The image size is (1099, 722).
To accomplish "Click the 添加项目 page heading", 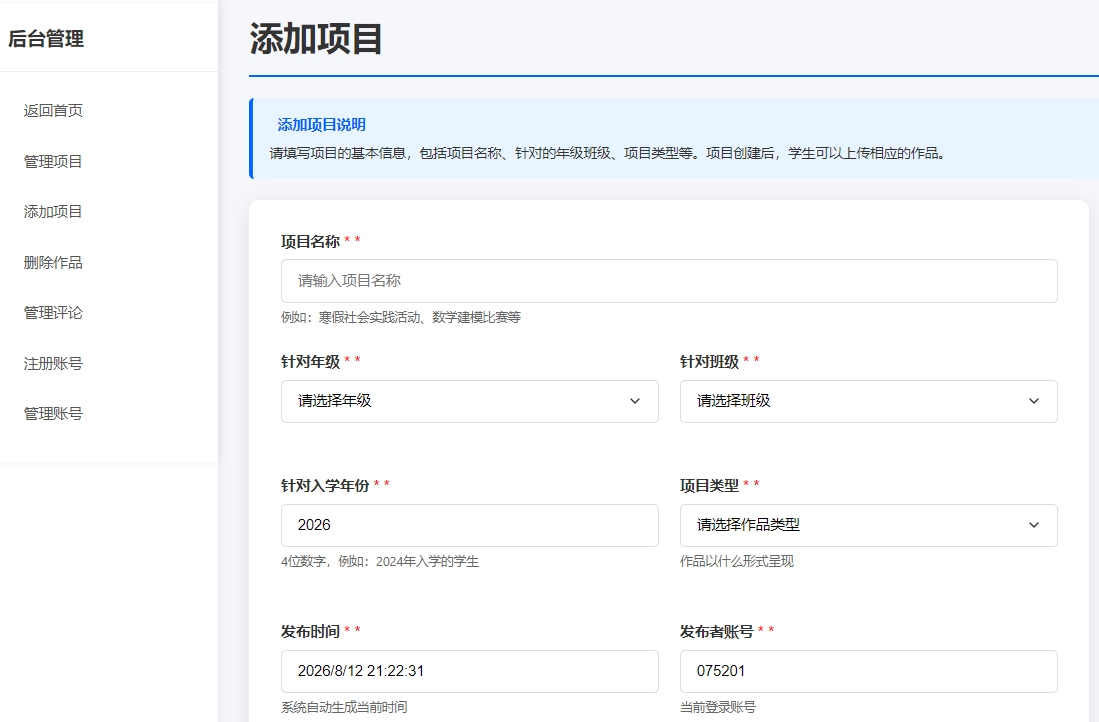I will 316,39.
